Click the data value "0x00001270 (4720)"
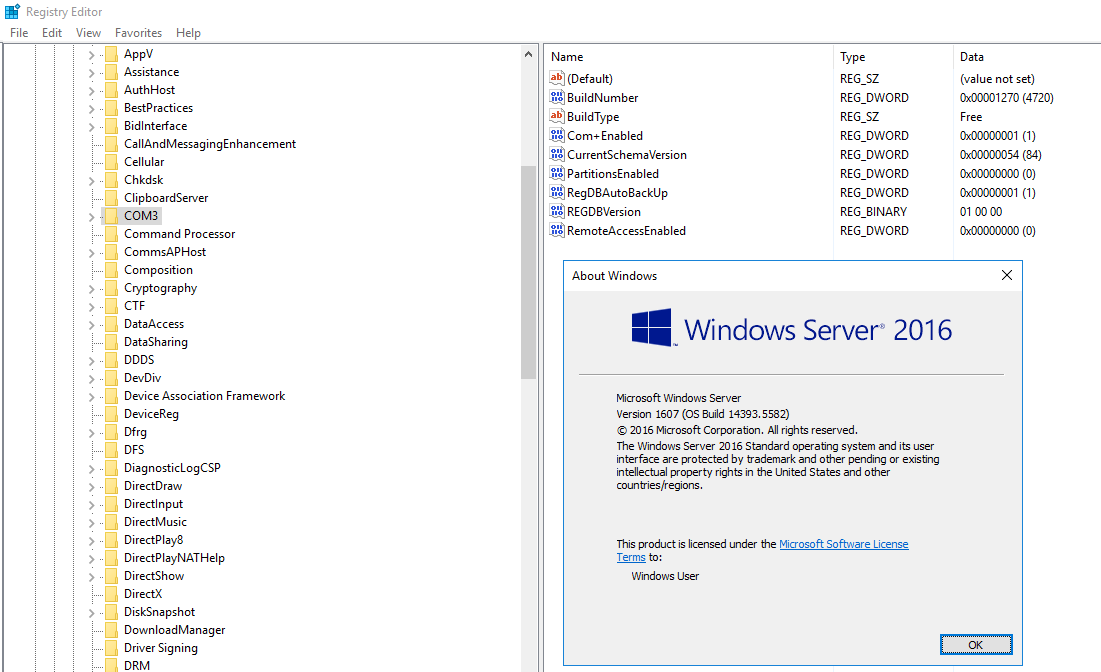The height and width of the screenshot is (672, 1101). click(x=1007, y=98)
